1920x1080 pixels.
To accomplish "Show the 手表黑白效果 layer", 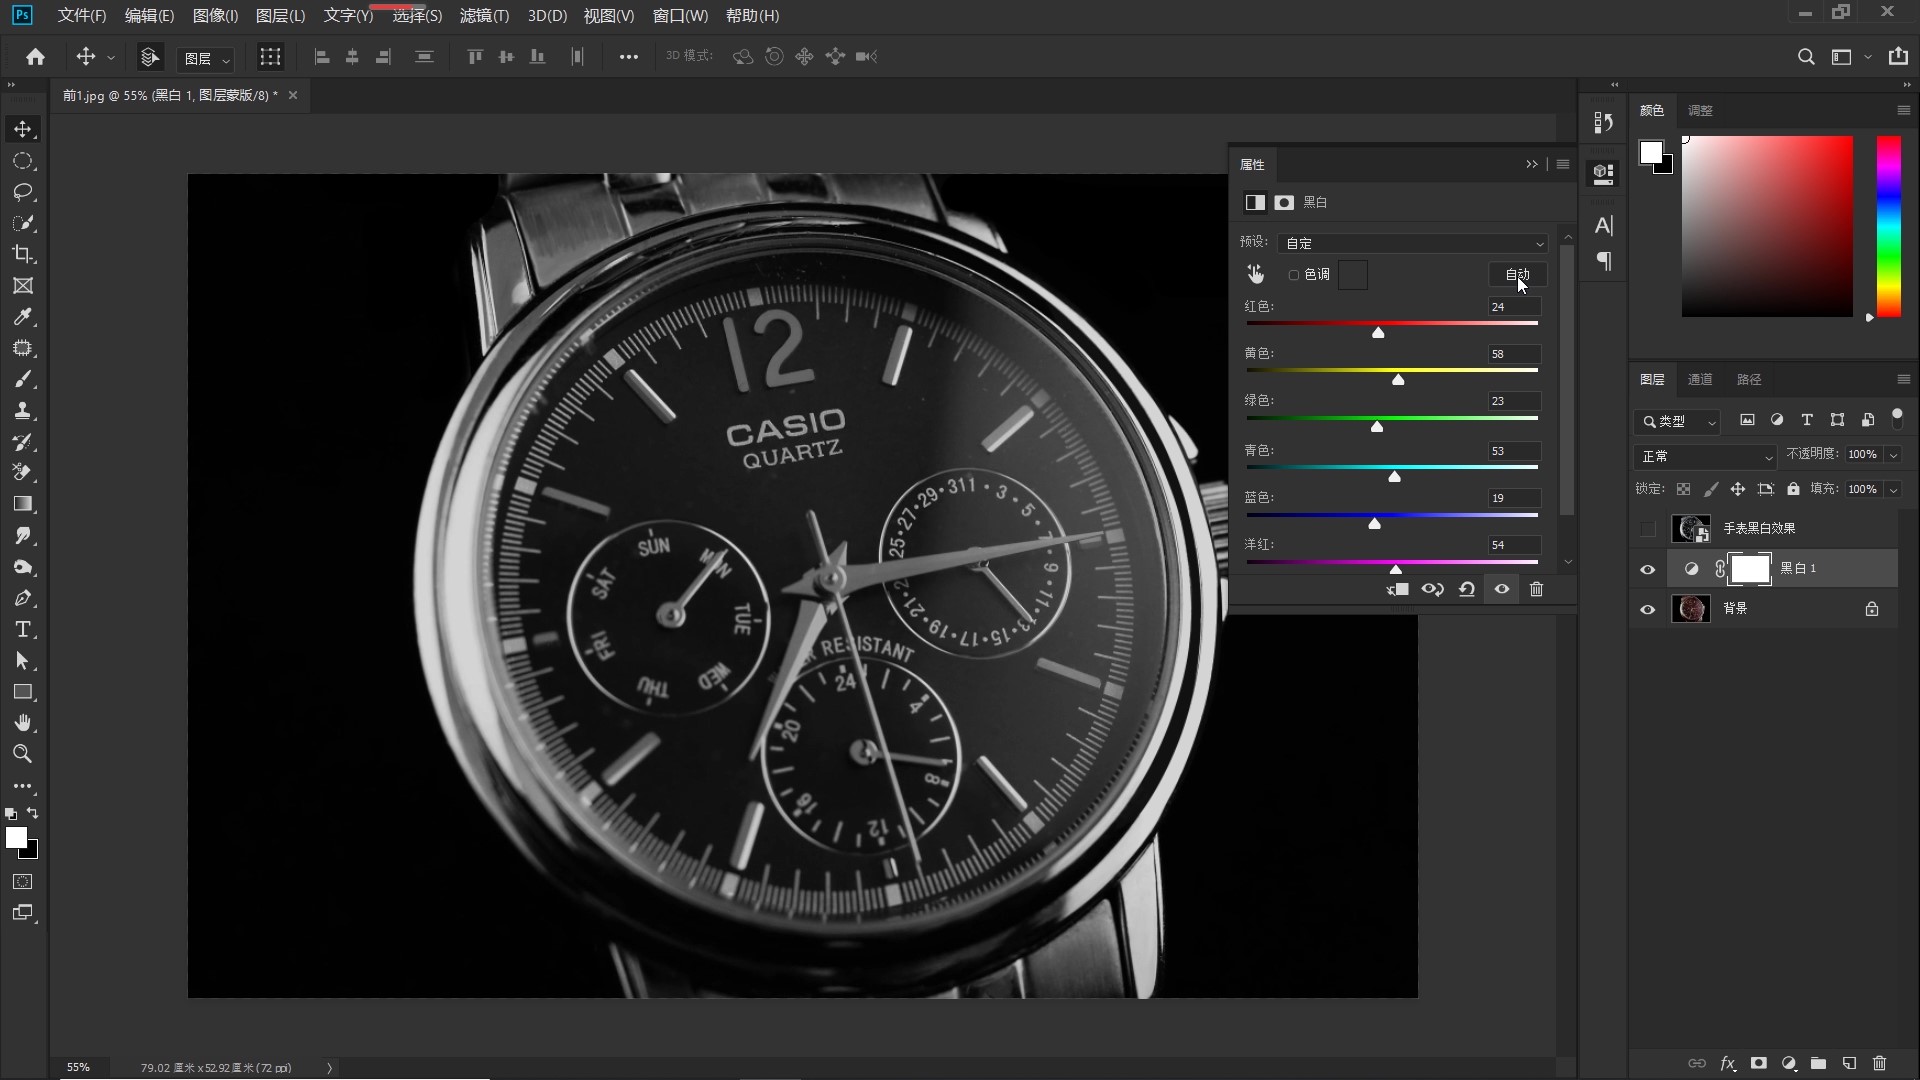I will coord(1648,529).
